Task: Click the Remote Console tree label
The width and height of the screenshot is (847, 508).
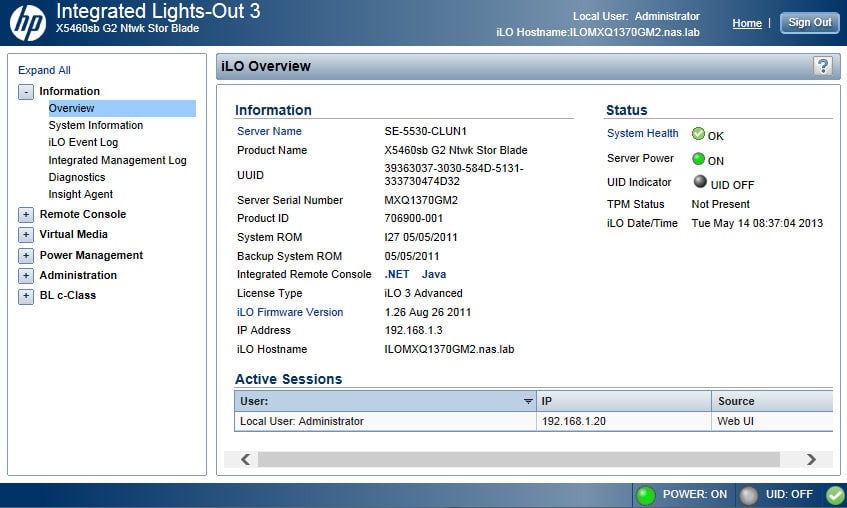Action: pos(83,215)
